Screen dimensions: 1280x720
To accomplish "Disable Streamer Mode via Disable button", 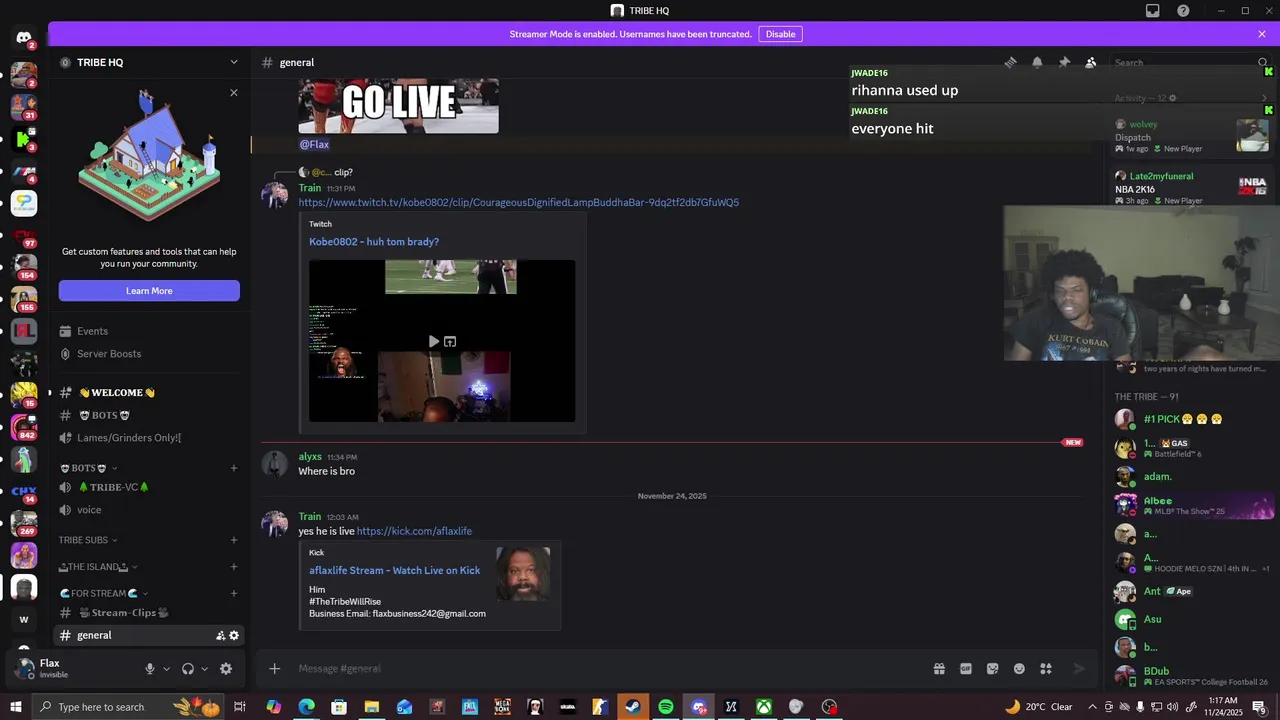I will click(x=780, y=34).
